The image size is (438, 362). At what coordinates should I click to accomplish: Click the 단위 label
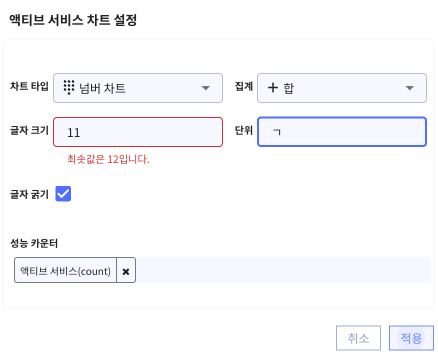tap(244, 130)
